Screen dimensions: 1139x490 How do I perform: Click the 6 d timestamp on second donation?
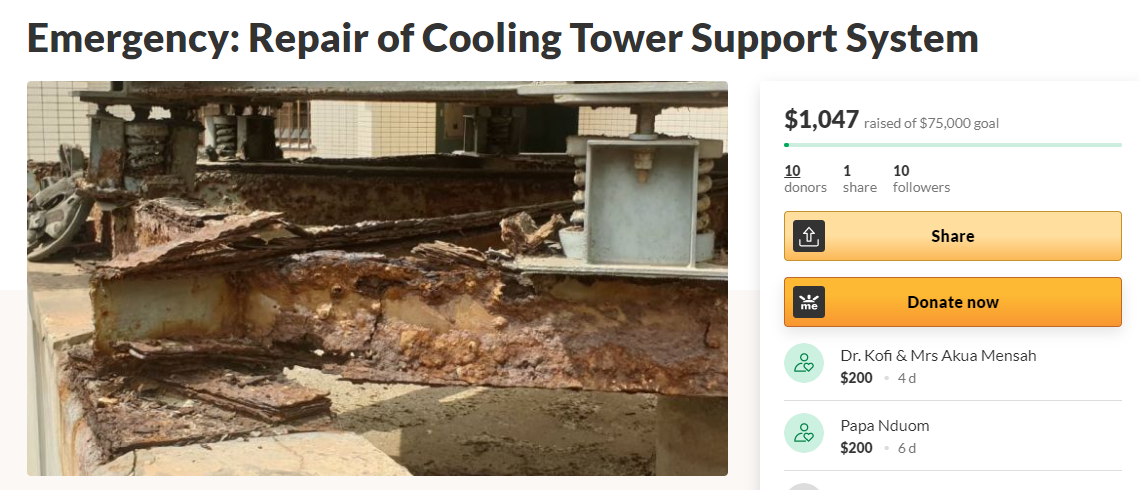tap(907, 449)
